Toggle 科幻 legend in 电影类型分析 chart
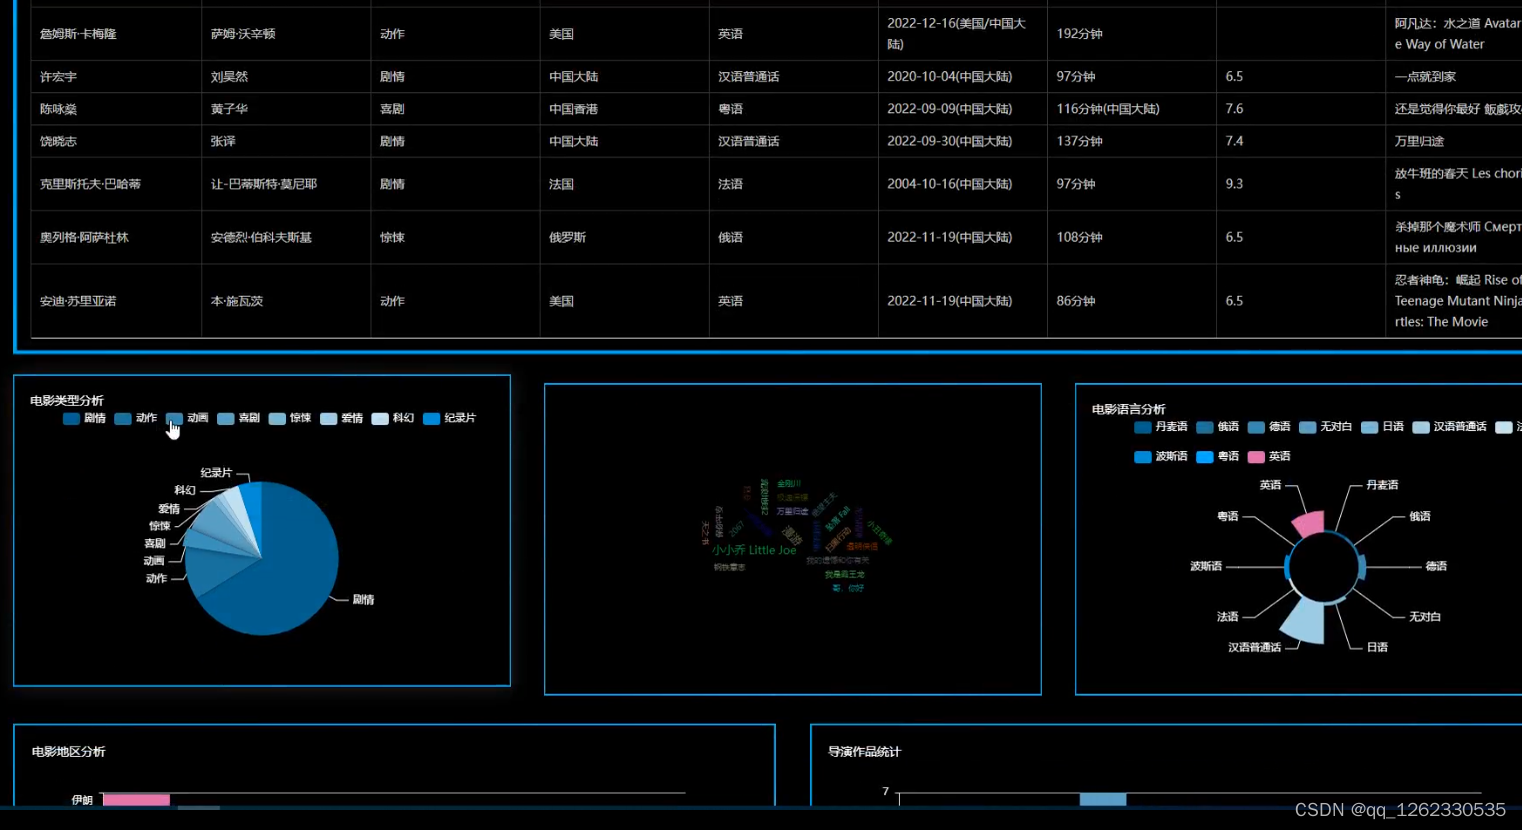1522x830 pixels. pos(393,418)
